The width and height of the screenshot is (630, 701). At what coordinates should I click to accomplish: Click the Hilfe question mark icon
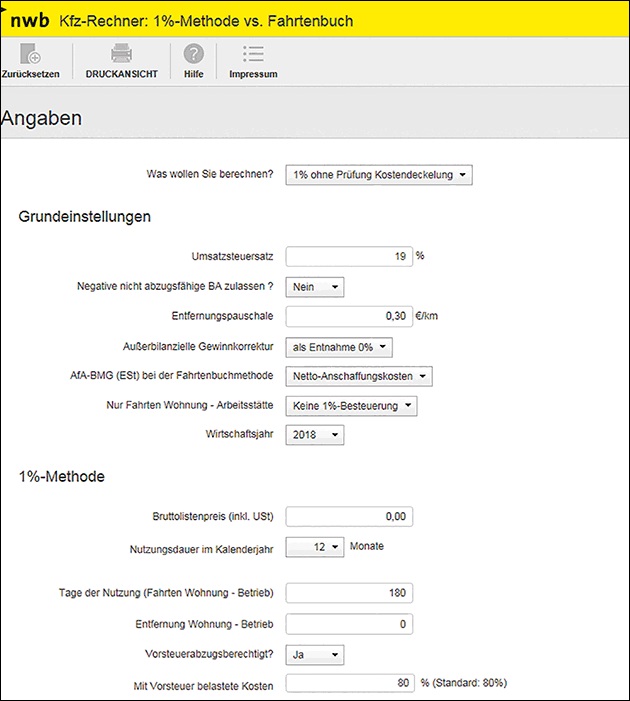pos(193,55)
